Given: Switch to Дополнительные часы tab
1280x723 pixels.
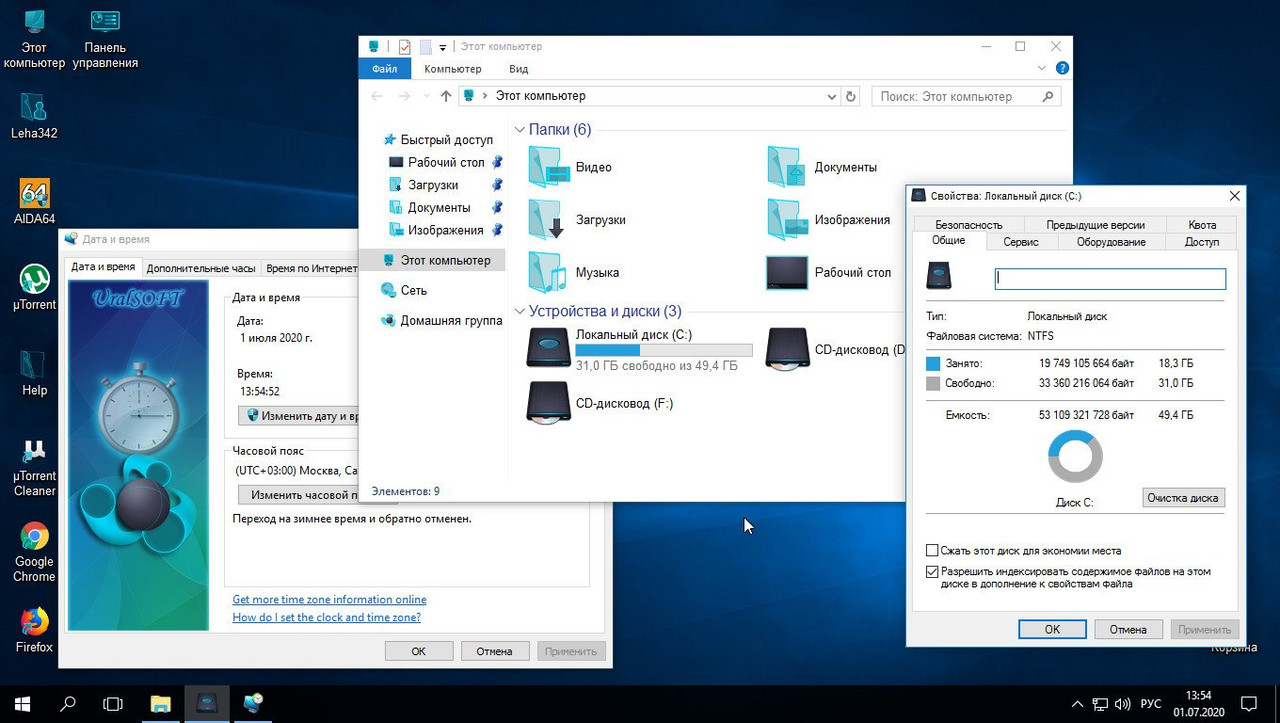Looking at the screenshot, I should 201,268.
